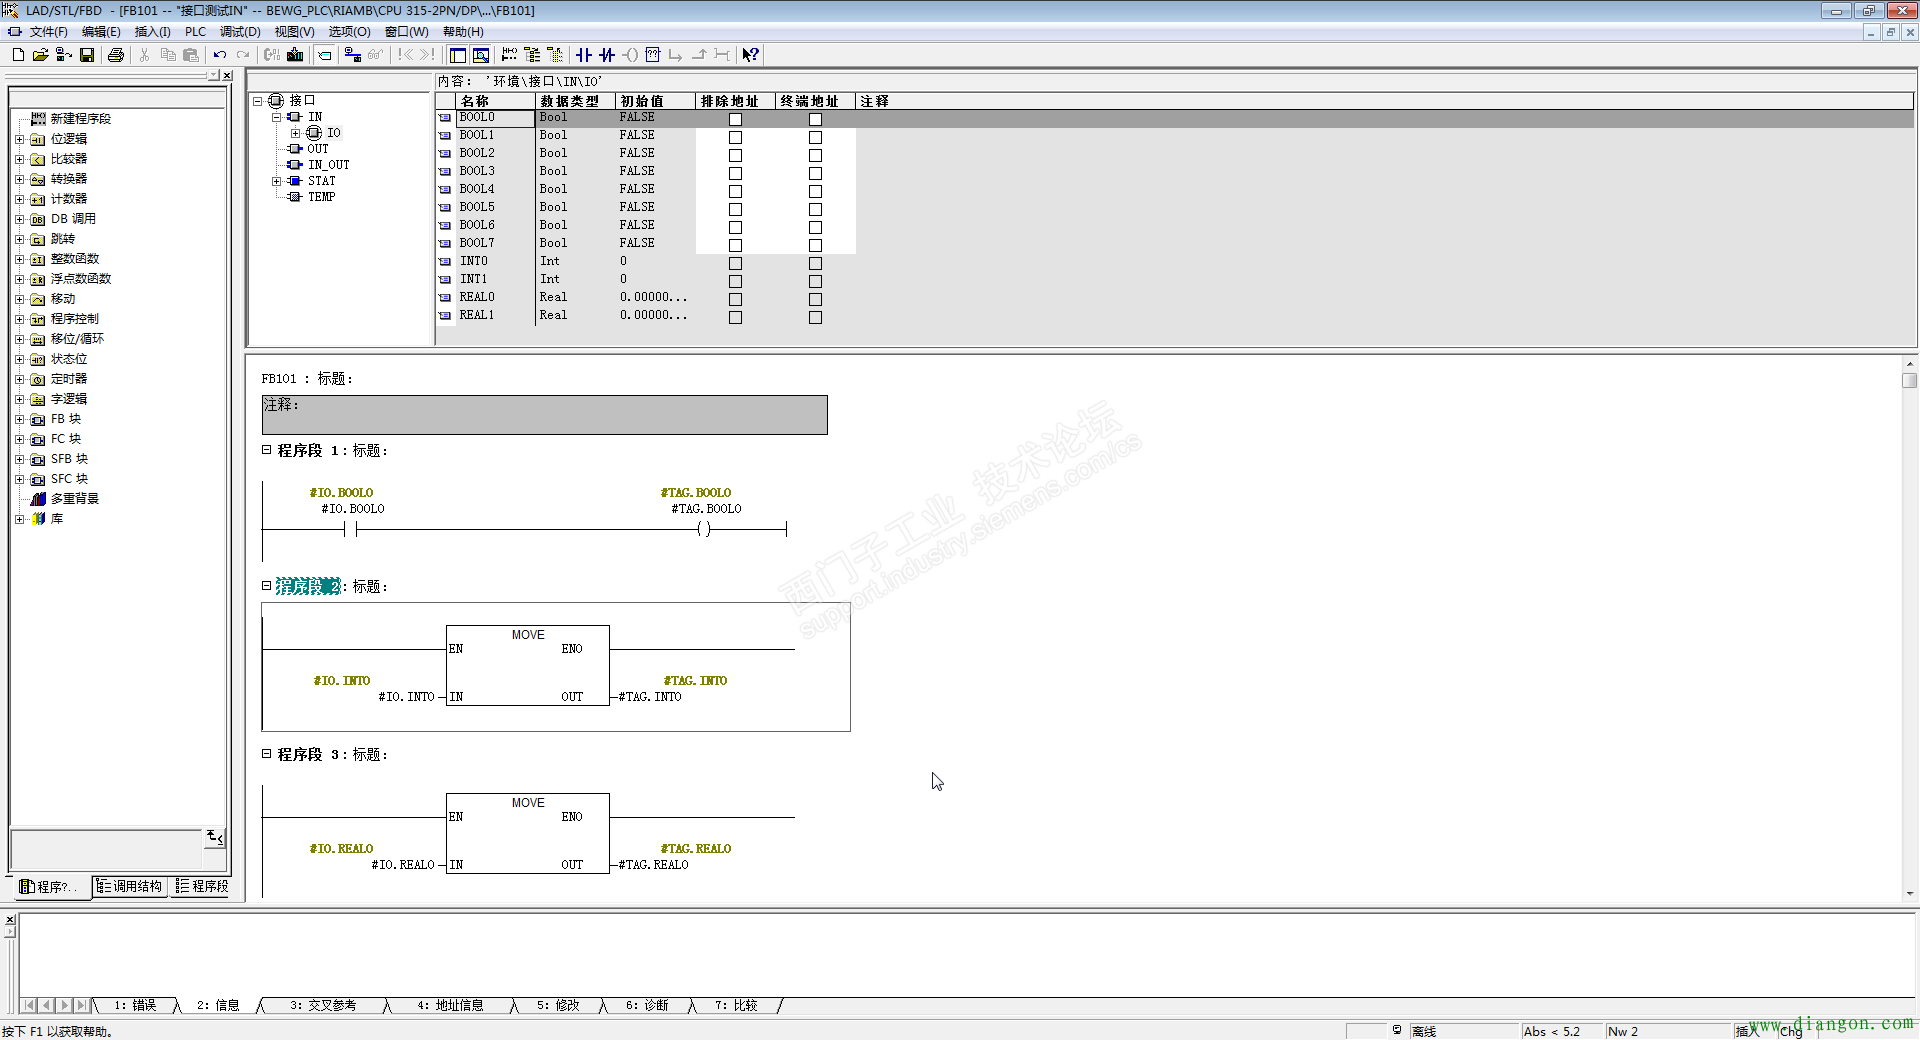Click the Undo toolbar icon
This screenshot has width=1920, height=1040.
tap(220, 55)
